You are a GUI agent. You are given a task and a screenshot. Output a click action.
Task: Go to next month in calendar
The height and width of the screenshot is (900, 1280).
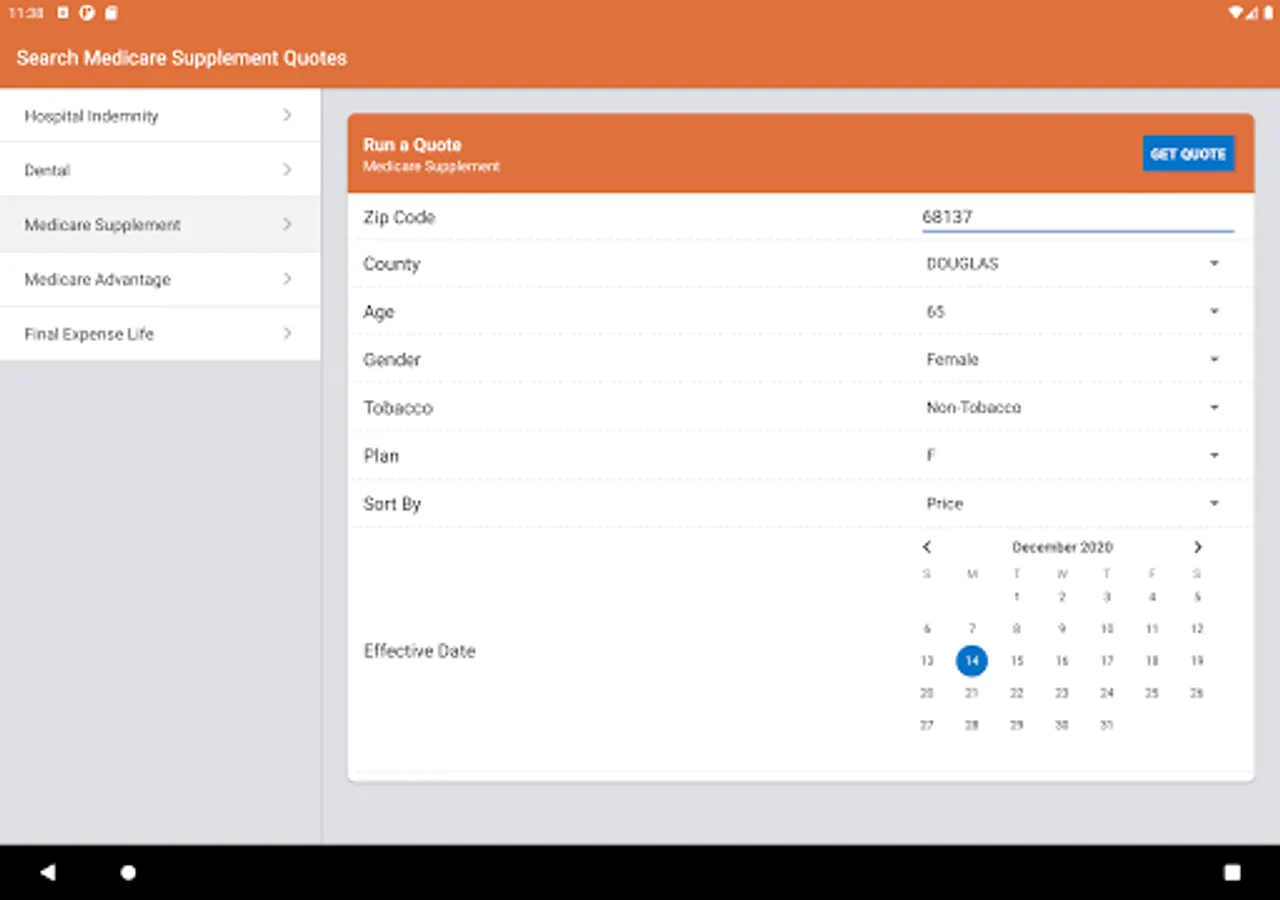pyautogui.click(x=1197, y=547)
